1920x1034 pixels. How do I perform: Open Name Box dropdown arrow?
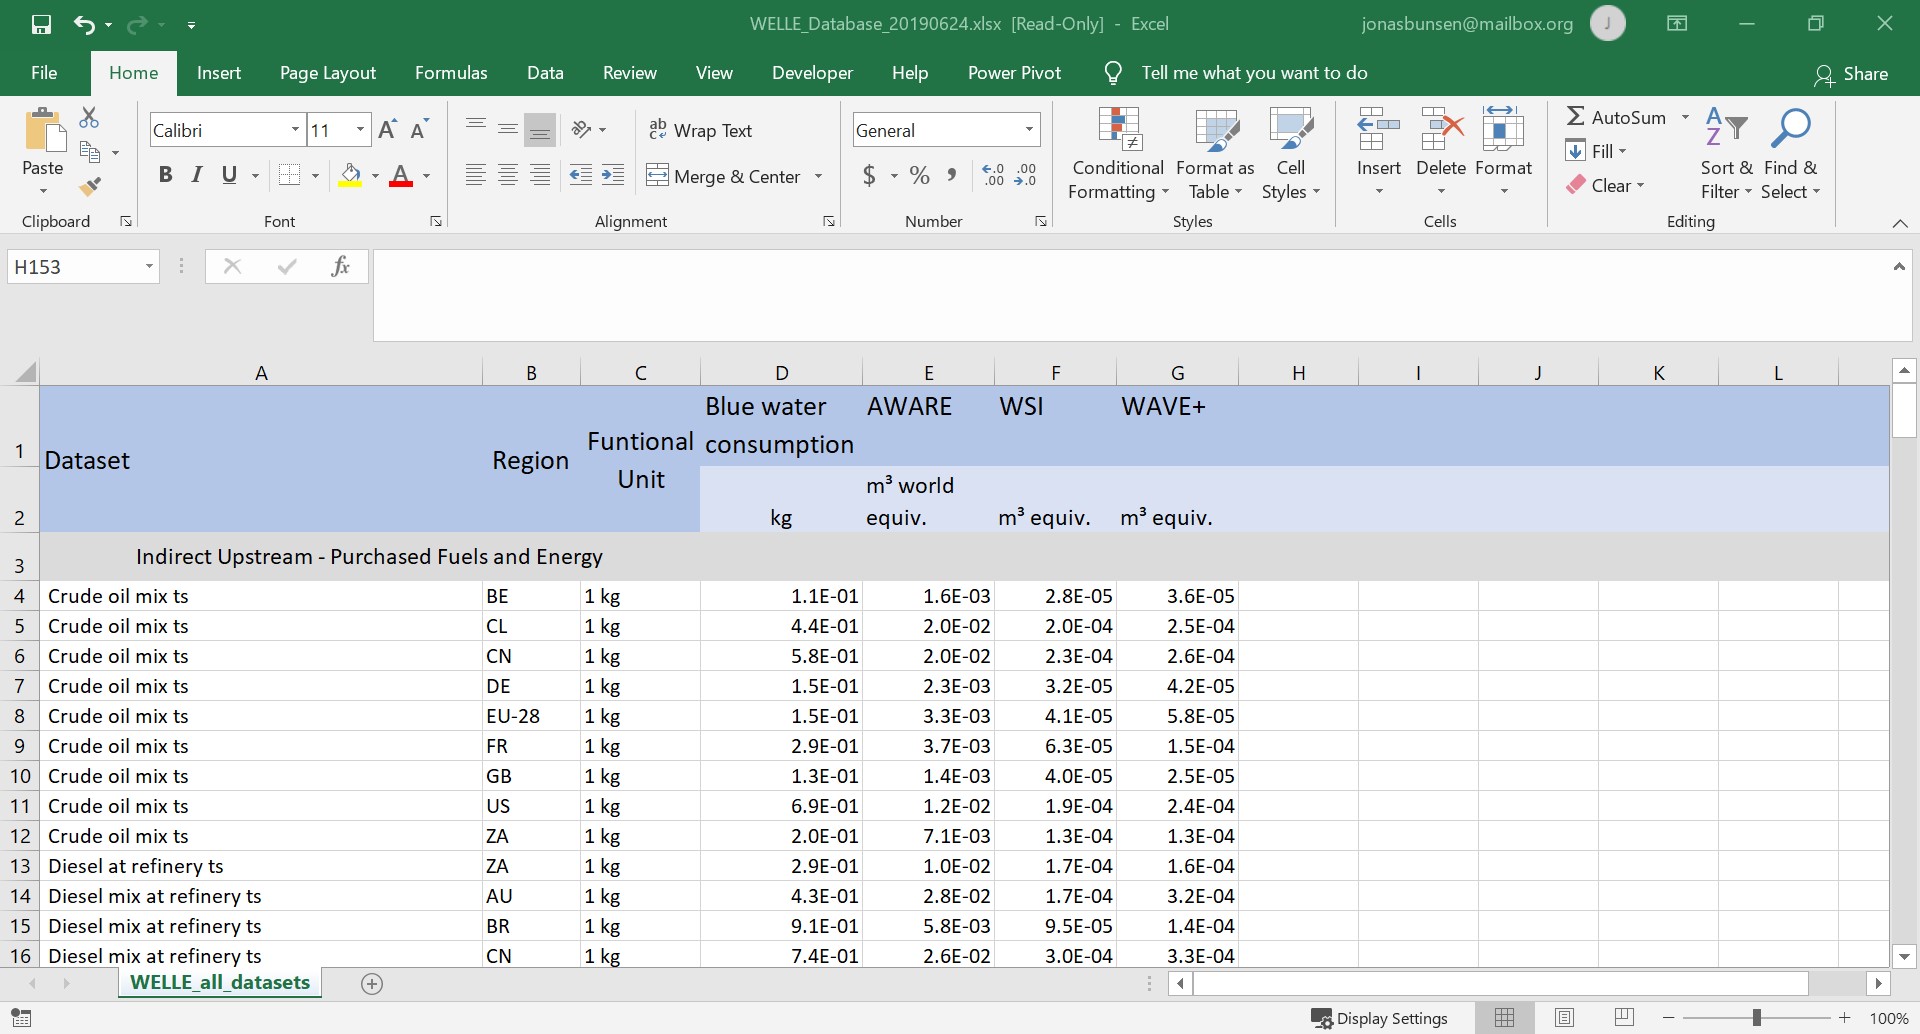tap(149, 267)
